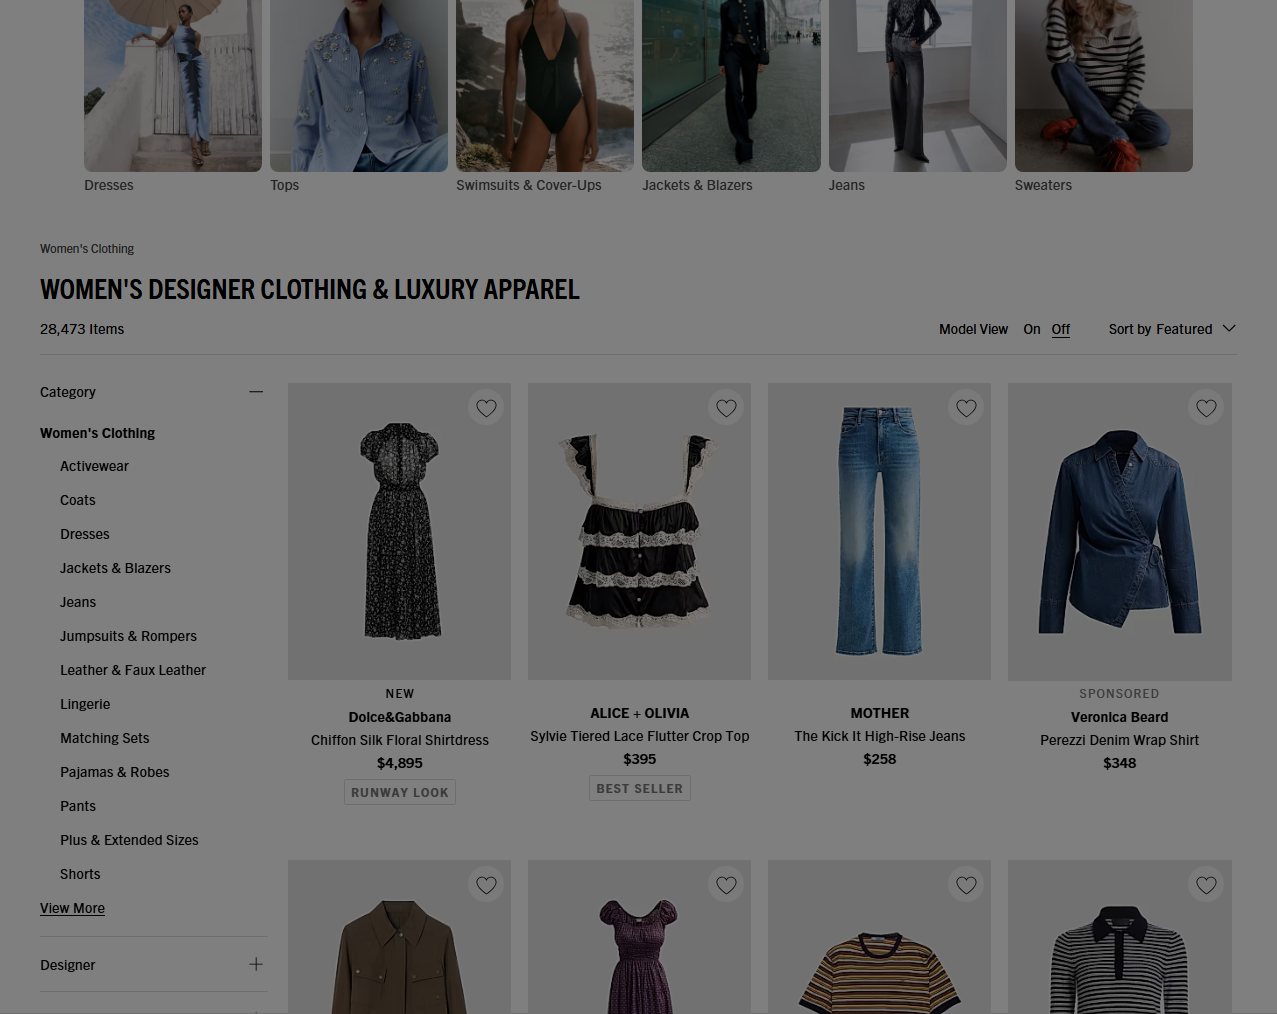Open the lace crop top product image

click(640, 532)
